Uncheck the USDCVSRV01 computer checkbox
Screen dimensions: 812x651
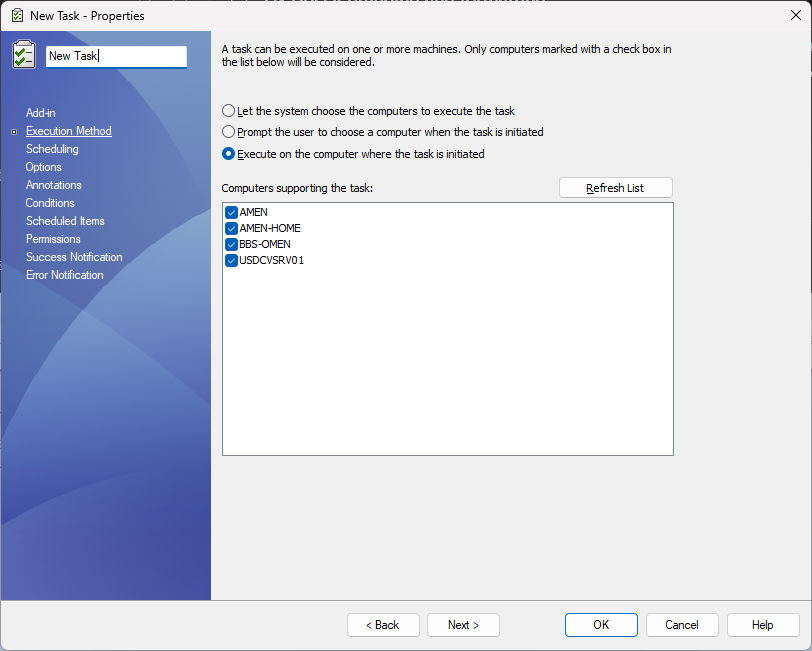(231, 261)
